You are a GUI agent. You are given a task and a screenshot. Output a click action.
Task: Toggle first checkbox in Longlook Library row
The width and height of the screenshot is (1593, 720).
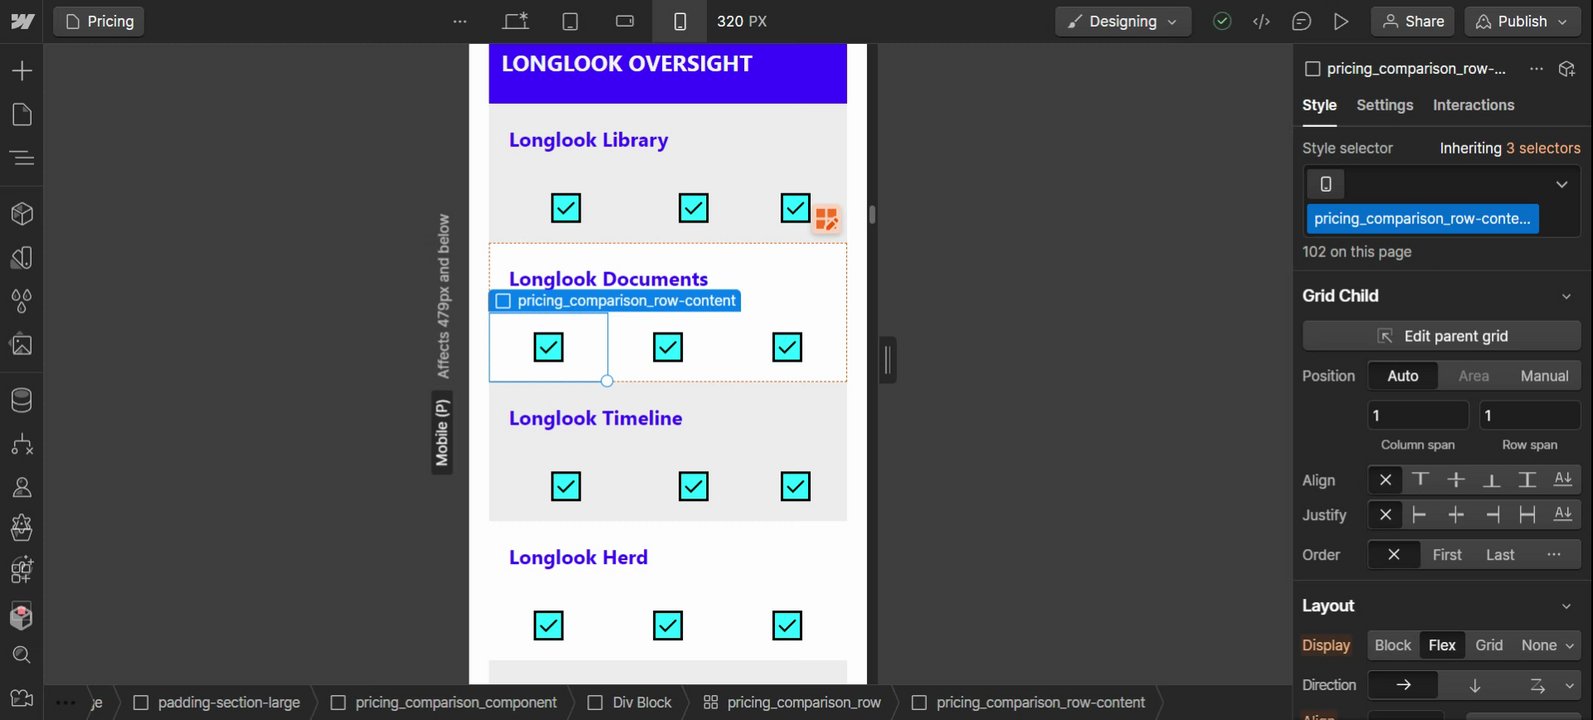(x=566, y=208)
